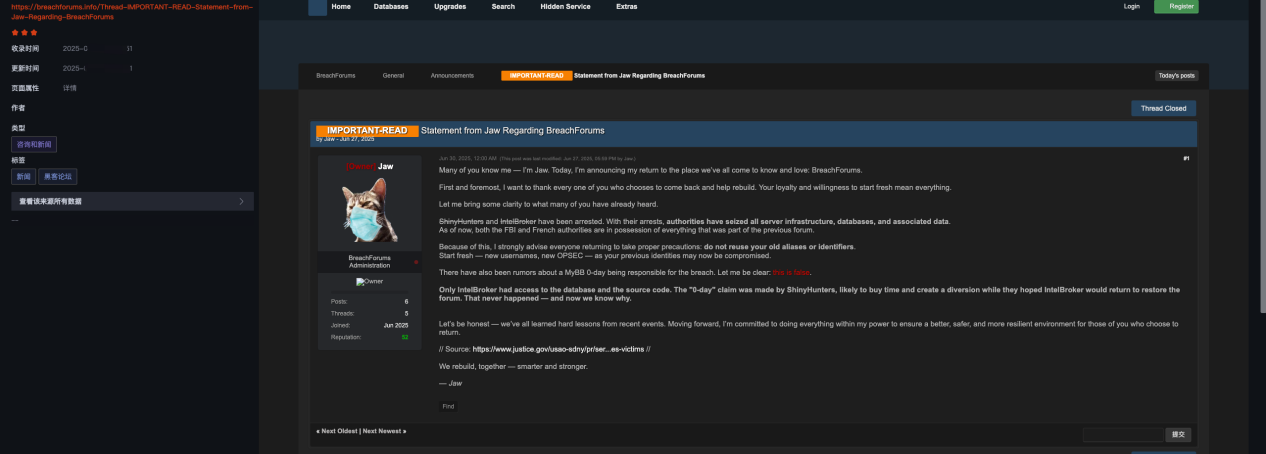Image resolution: width=1266 pixels, height=454 pixels.
Task: Open the Databases nav item
Action: 391,6
